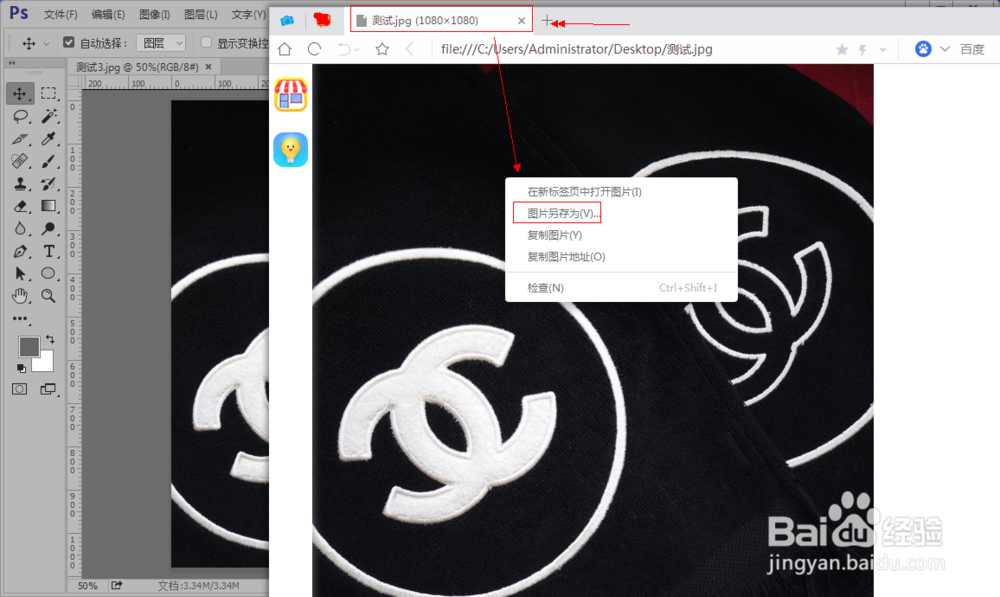Select the Spot Healing Brush tool
The width and height of the screenshot is (1000, 597).
click(20, 161)
